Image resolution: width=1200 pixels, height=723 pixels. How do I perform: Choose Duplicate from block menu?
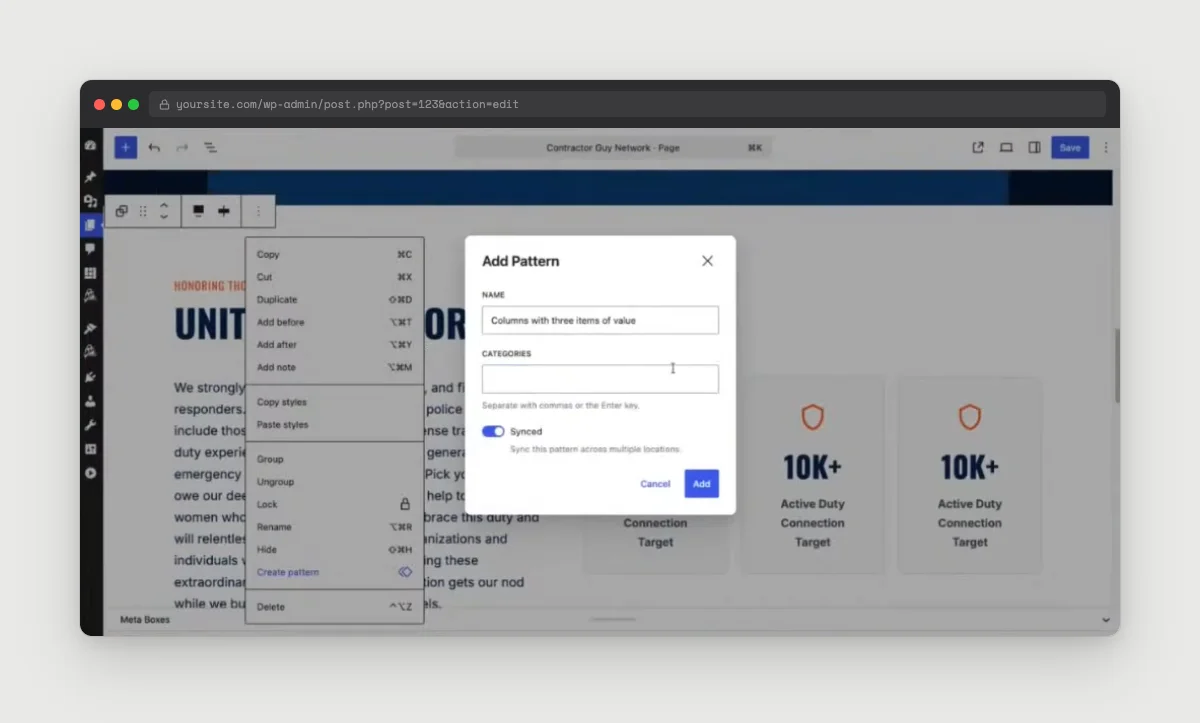(335, 300)
